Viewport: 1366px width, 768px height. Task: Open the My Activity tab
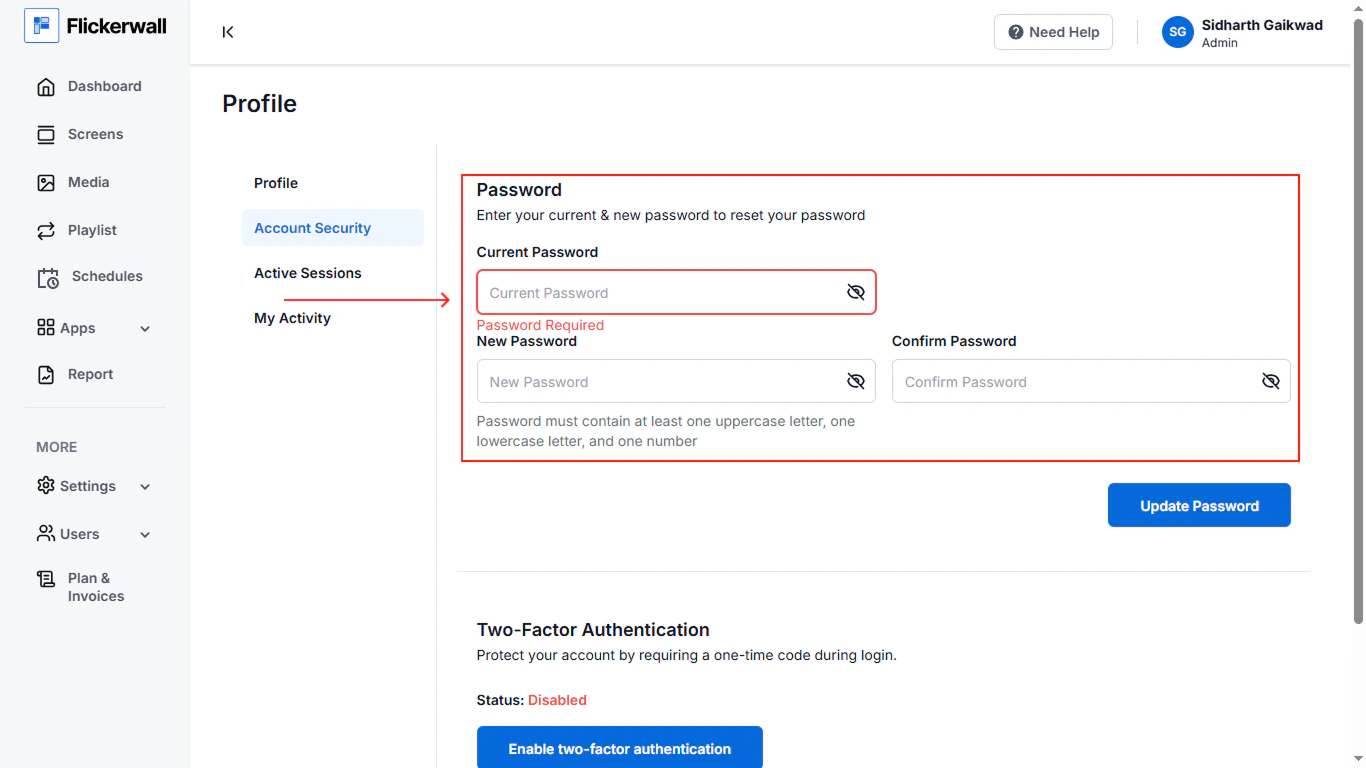tap(292, 318)
